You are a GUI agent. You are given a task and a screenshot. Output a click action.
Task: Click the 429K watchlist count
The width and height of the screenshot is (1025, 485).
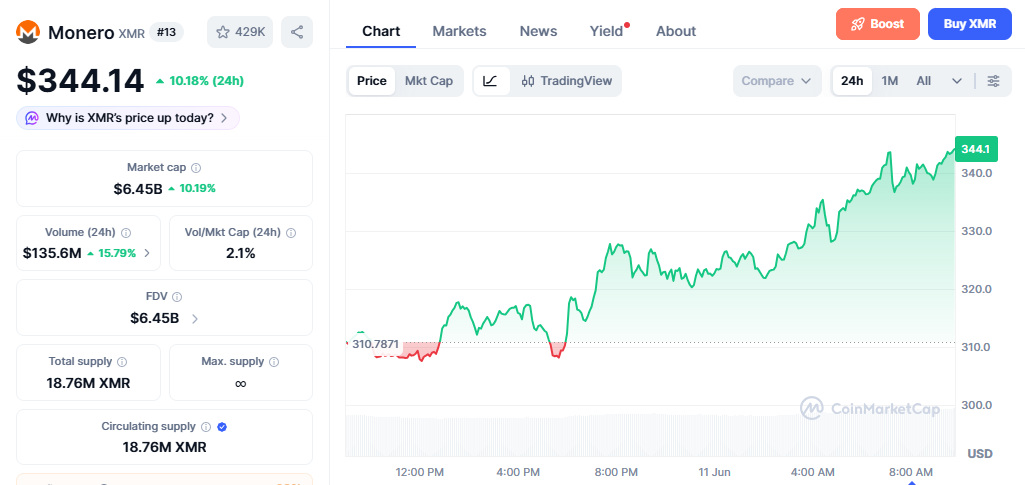[250, 32]
